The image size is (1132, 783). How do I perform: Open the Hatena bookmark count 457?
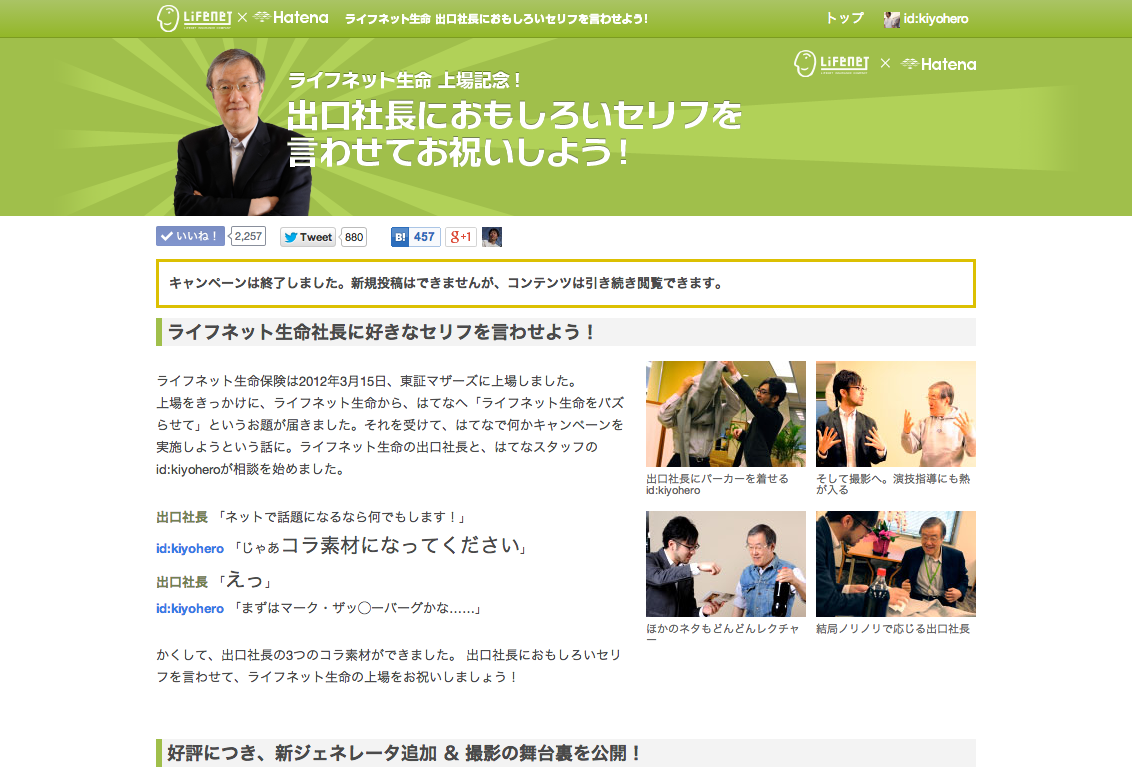[x=424, y=237]
